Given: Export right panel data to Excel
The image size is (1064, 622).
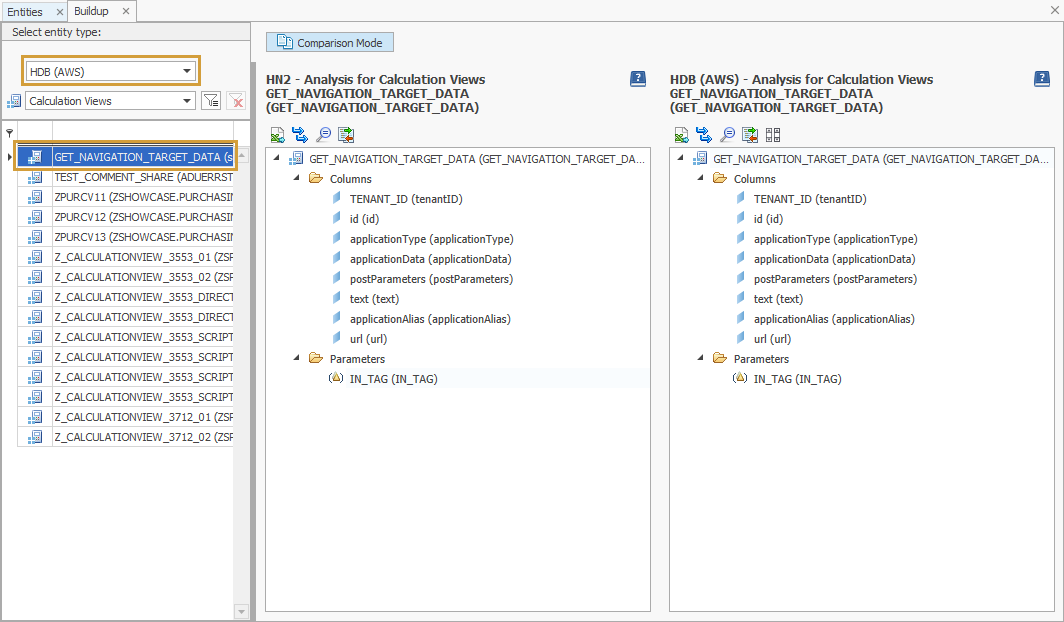Looking at the screenshot, I should (681, 134).
